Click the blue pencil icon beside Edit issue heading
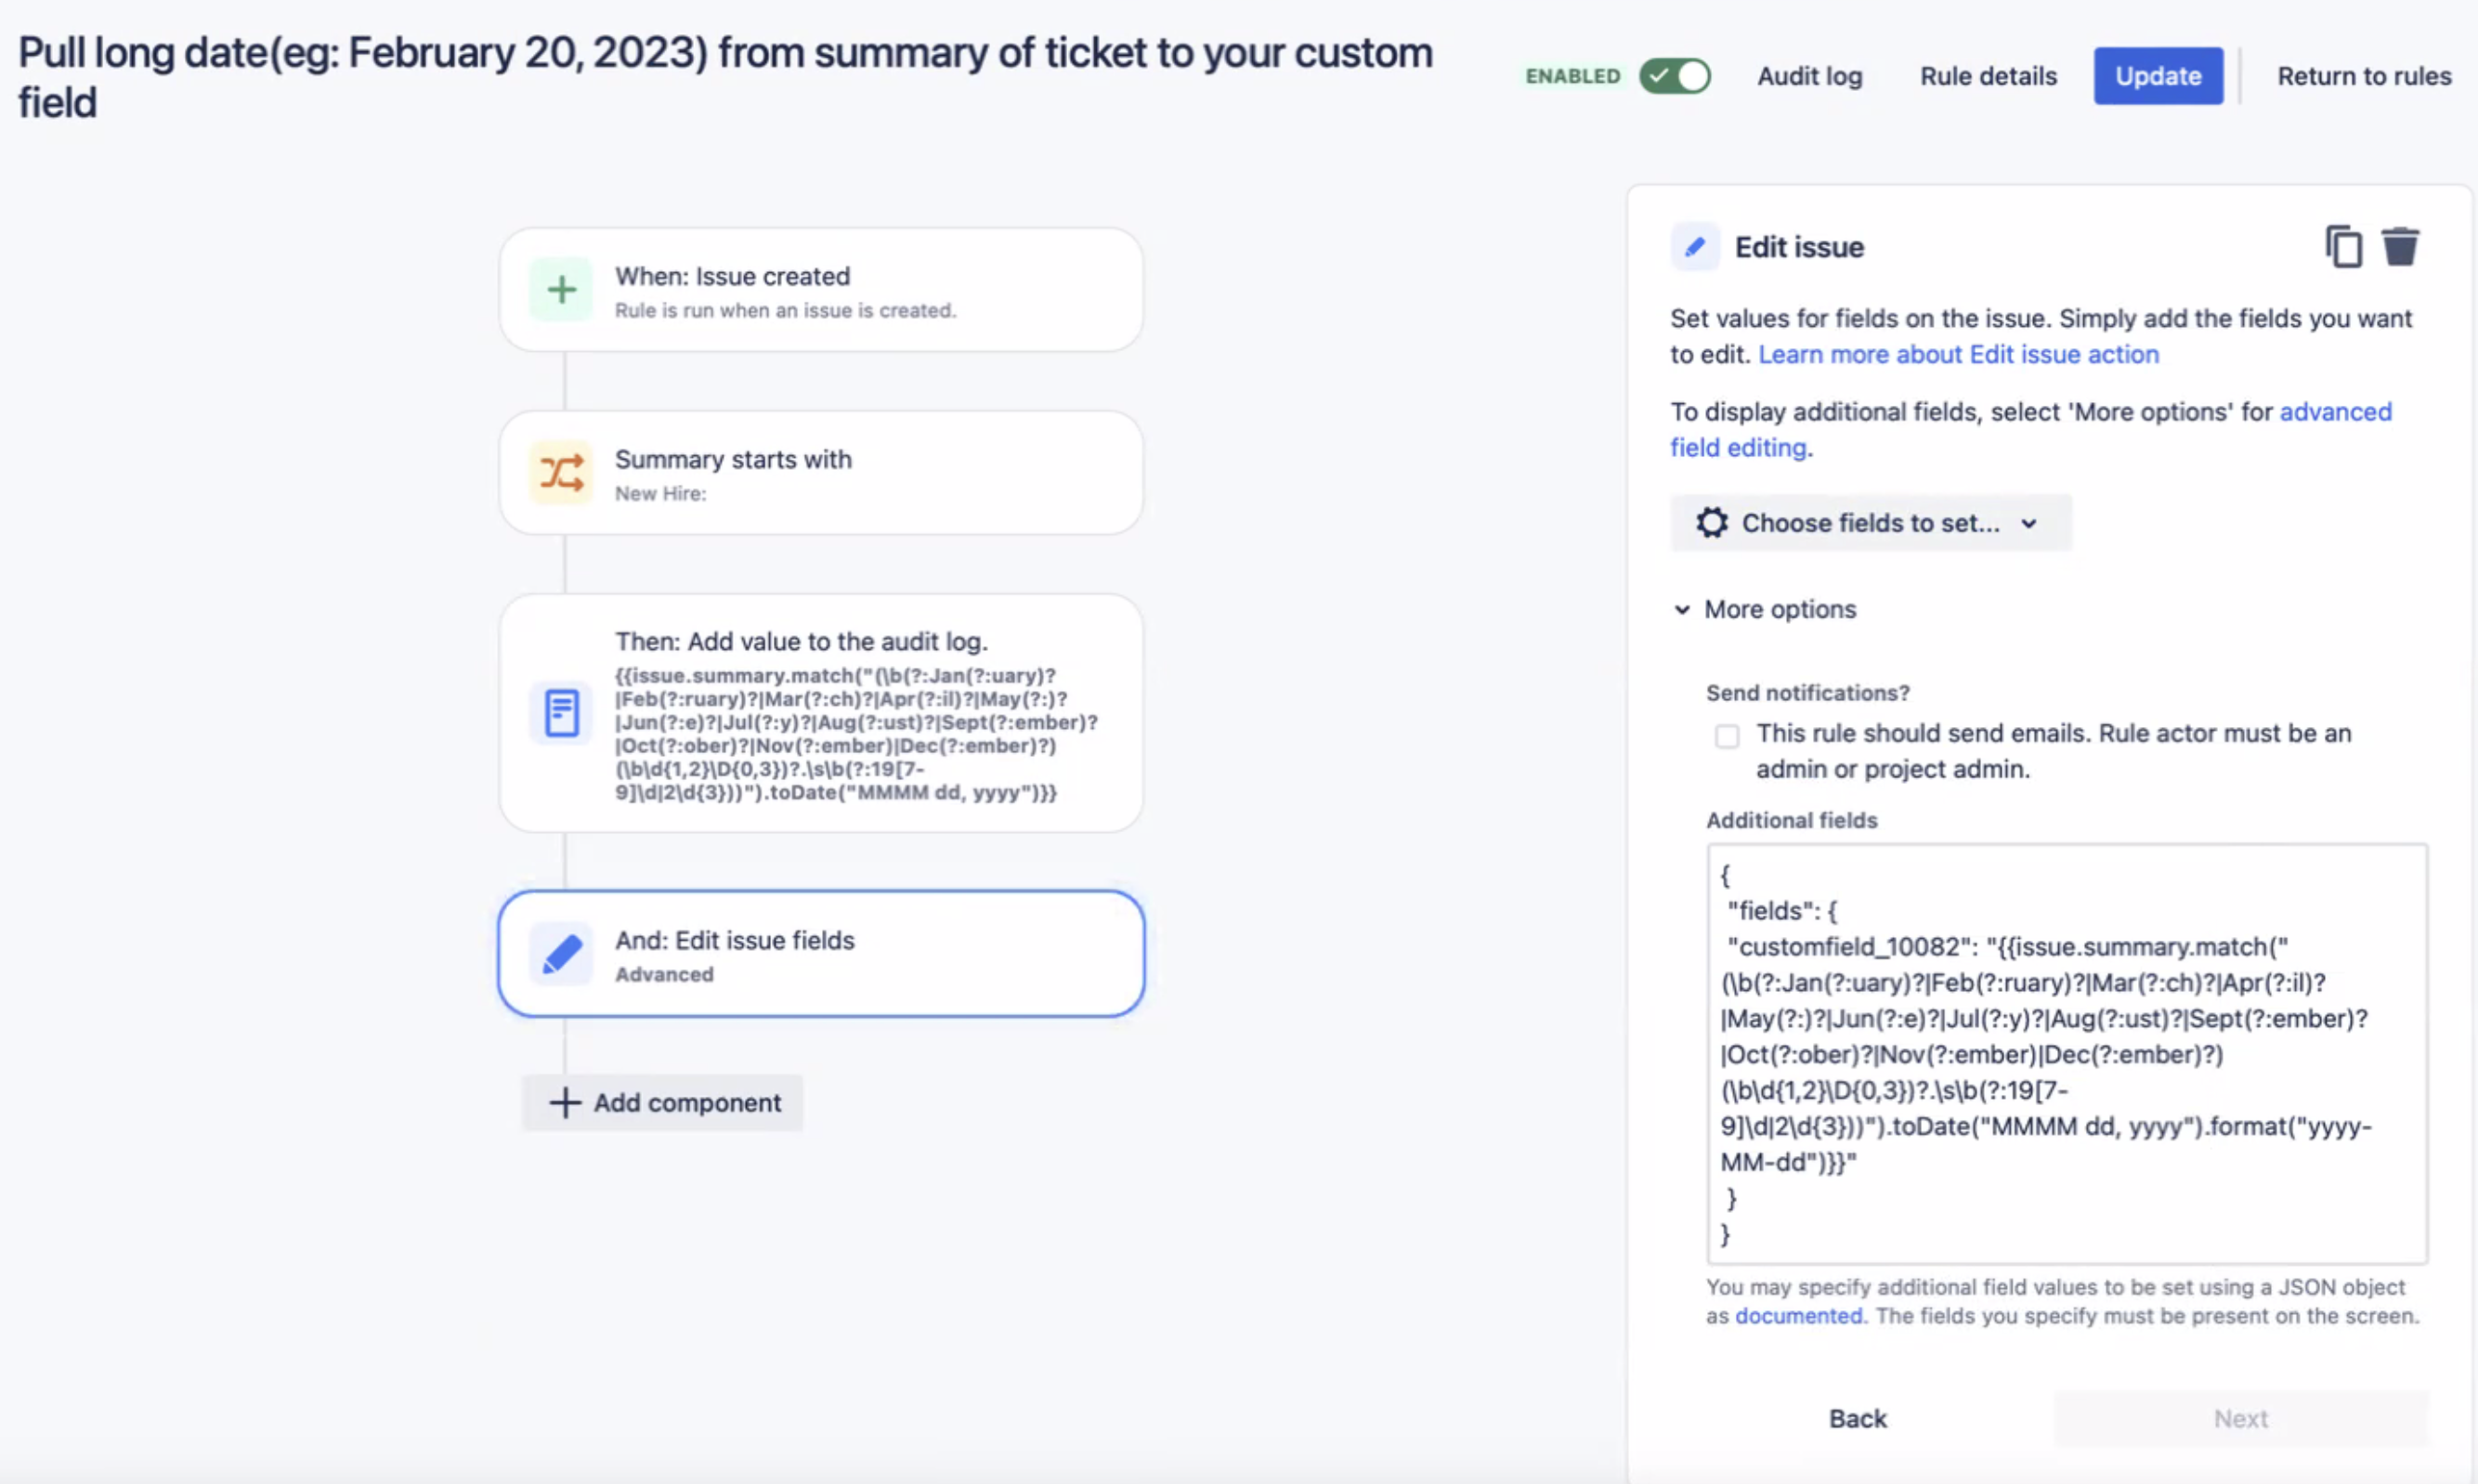The height and width of the screenshot is (1484, 2478). [x=1695, y=247]
